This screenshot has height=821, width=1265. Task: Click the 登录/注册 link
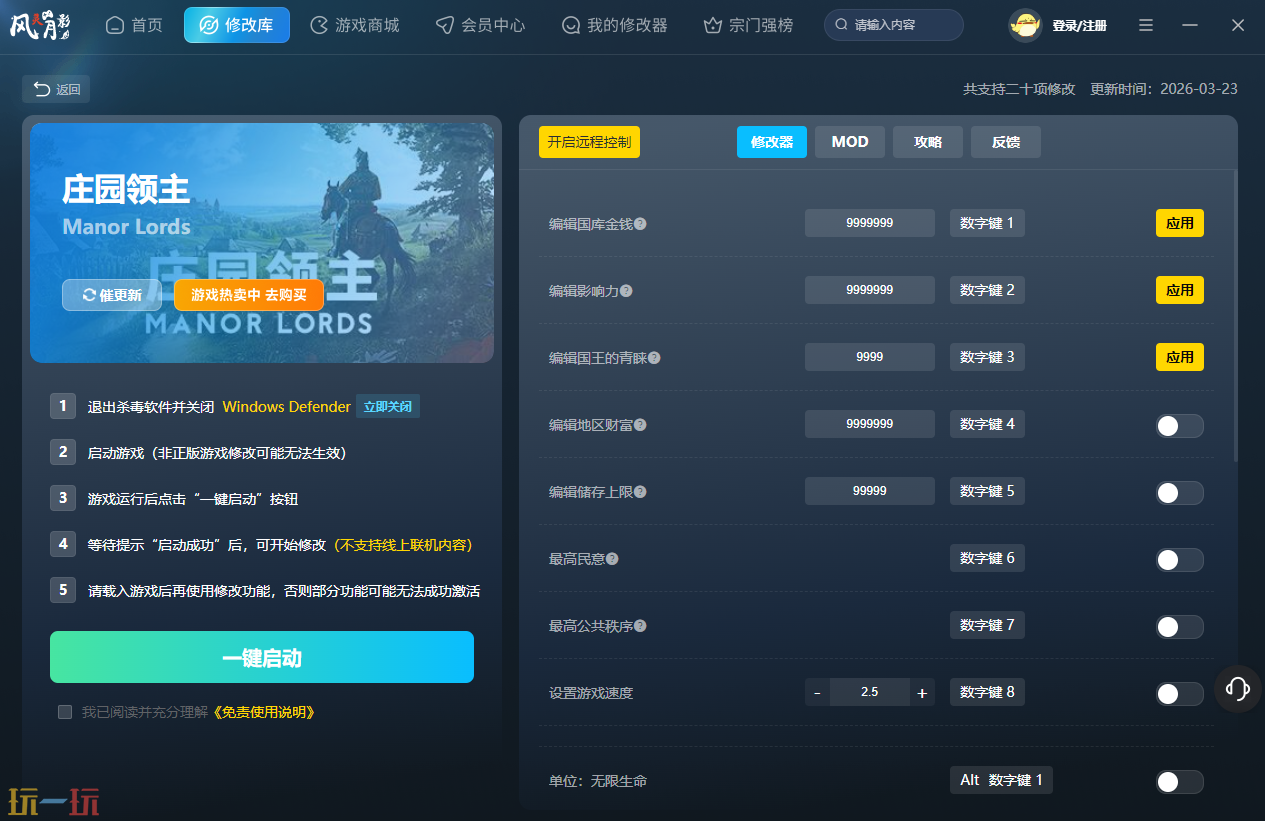[1079, 26]
